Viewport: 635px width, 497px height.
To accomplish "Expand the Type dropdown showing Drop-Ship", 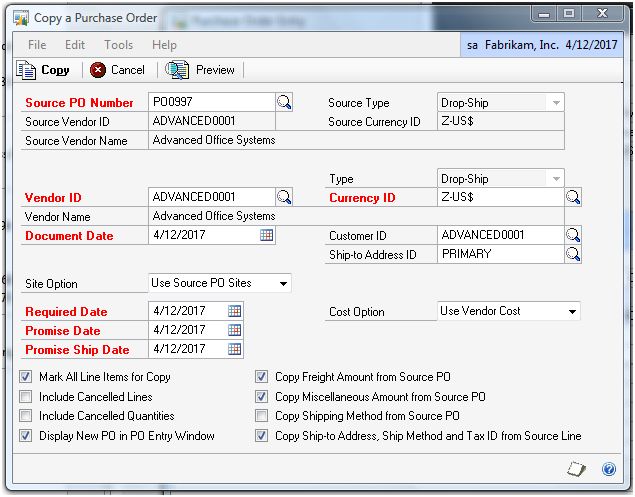I will point(556,179).
